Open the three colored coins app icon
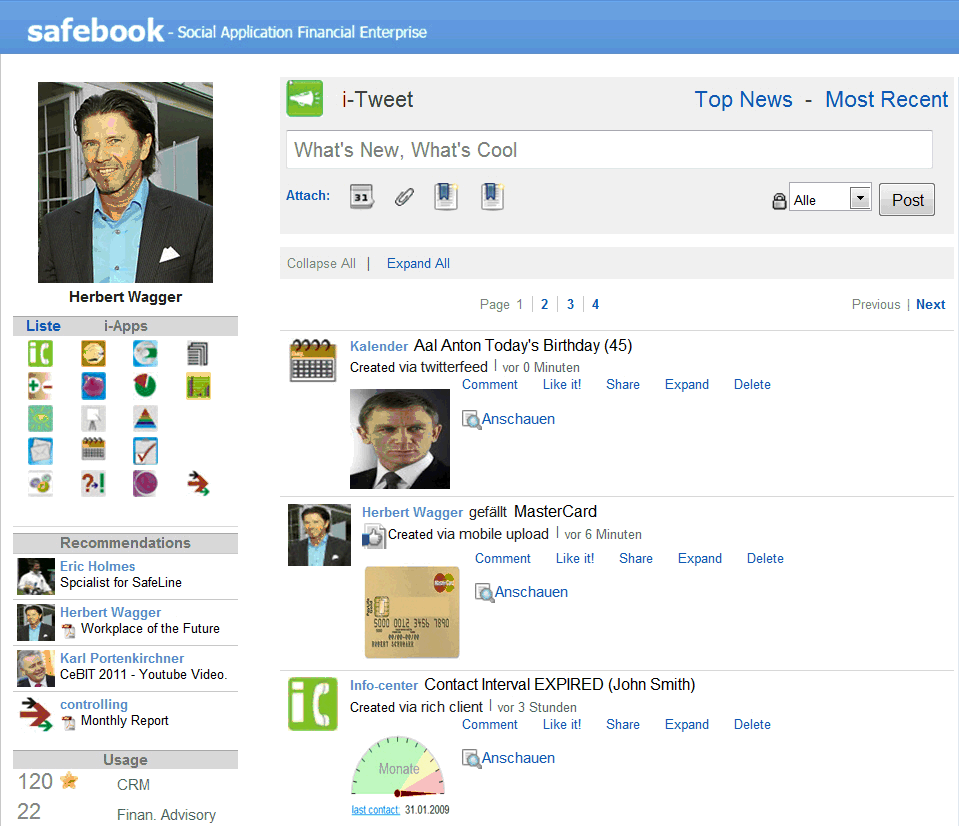This screenshot has height=826, width=959. (x=40, y=483)
